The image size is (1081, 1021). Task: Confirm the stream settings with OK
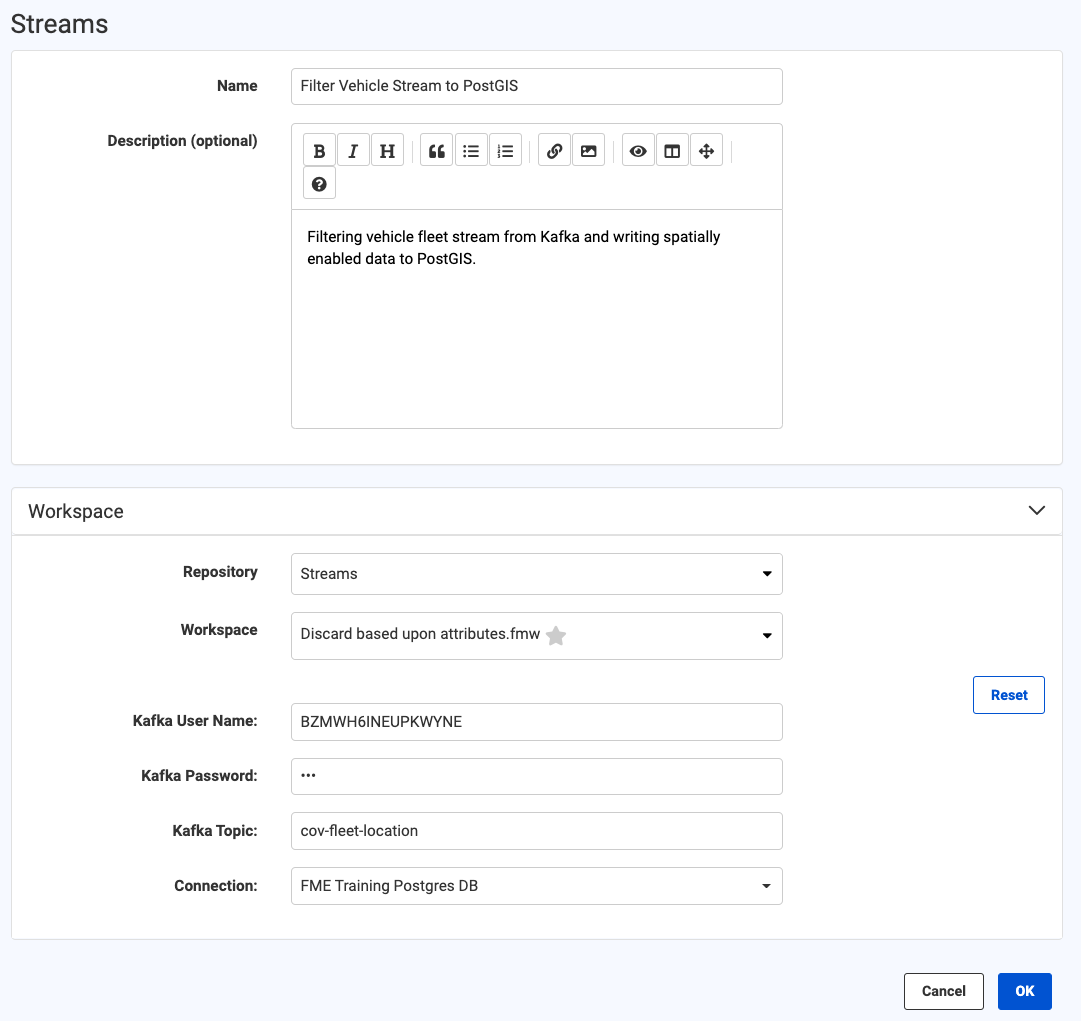(1024, 991)
